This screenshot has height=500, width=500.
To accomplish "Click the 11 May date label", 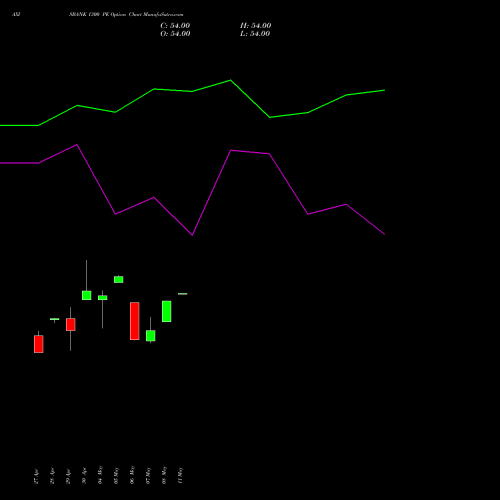I will point(180,475).
